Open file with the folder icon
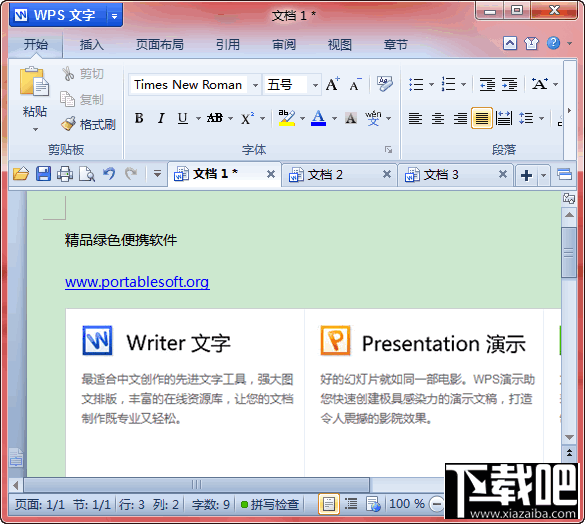 click(x=21, y=174)
